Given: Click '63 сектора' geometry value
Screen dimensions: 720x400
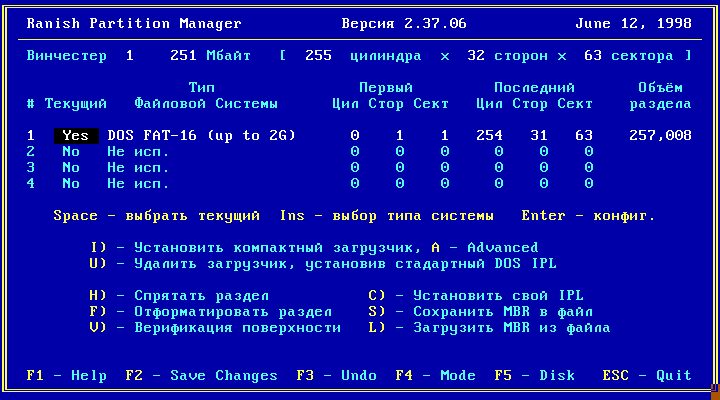Looking at the screenshot, I should click(x=629, y=56).
